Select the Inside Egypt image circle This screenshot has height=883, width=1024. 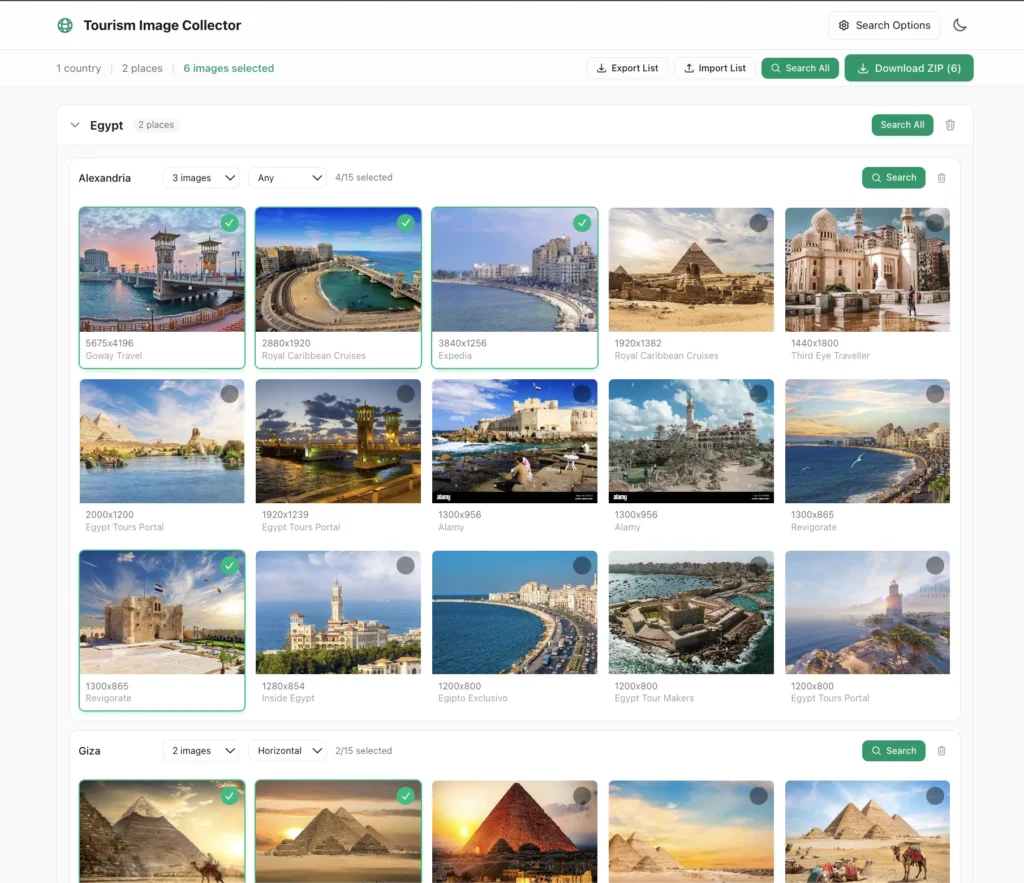pos(406,566)
